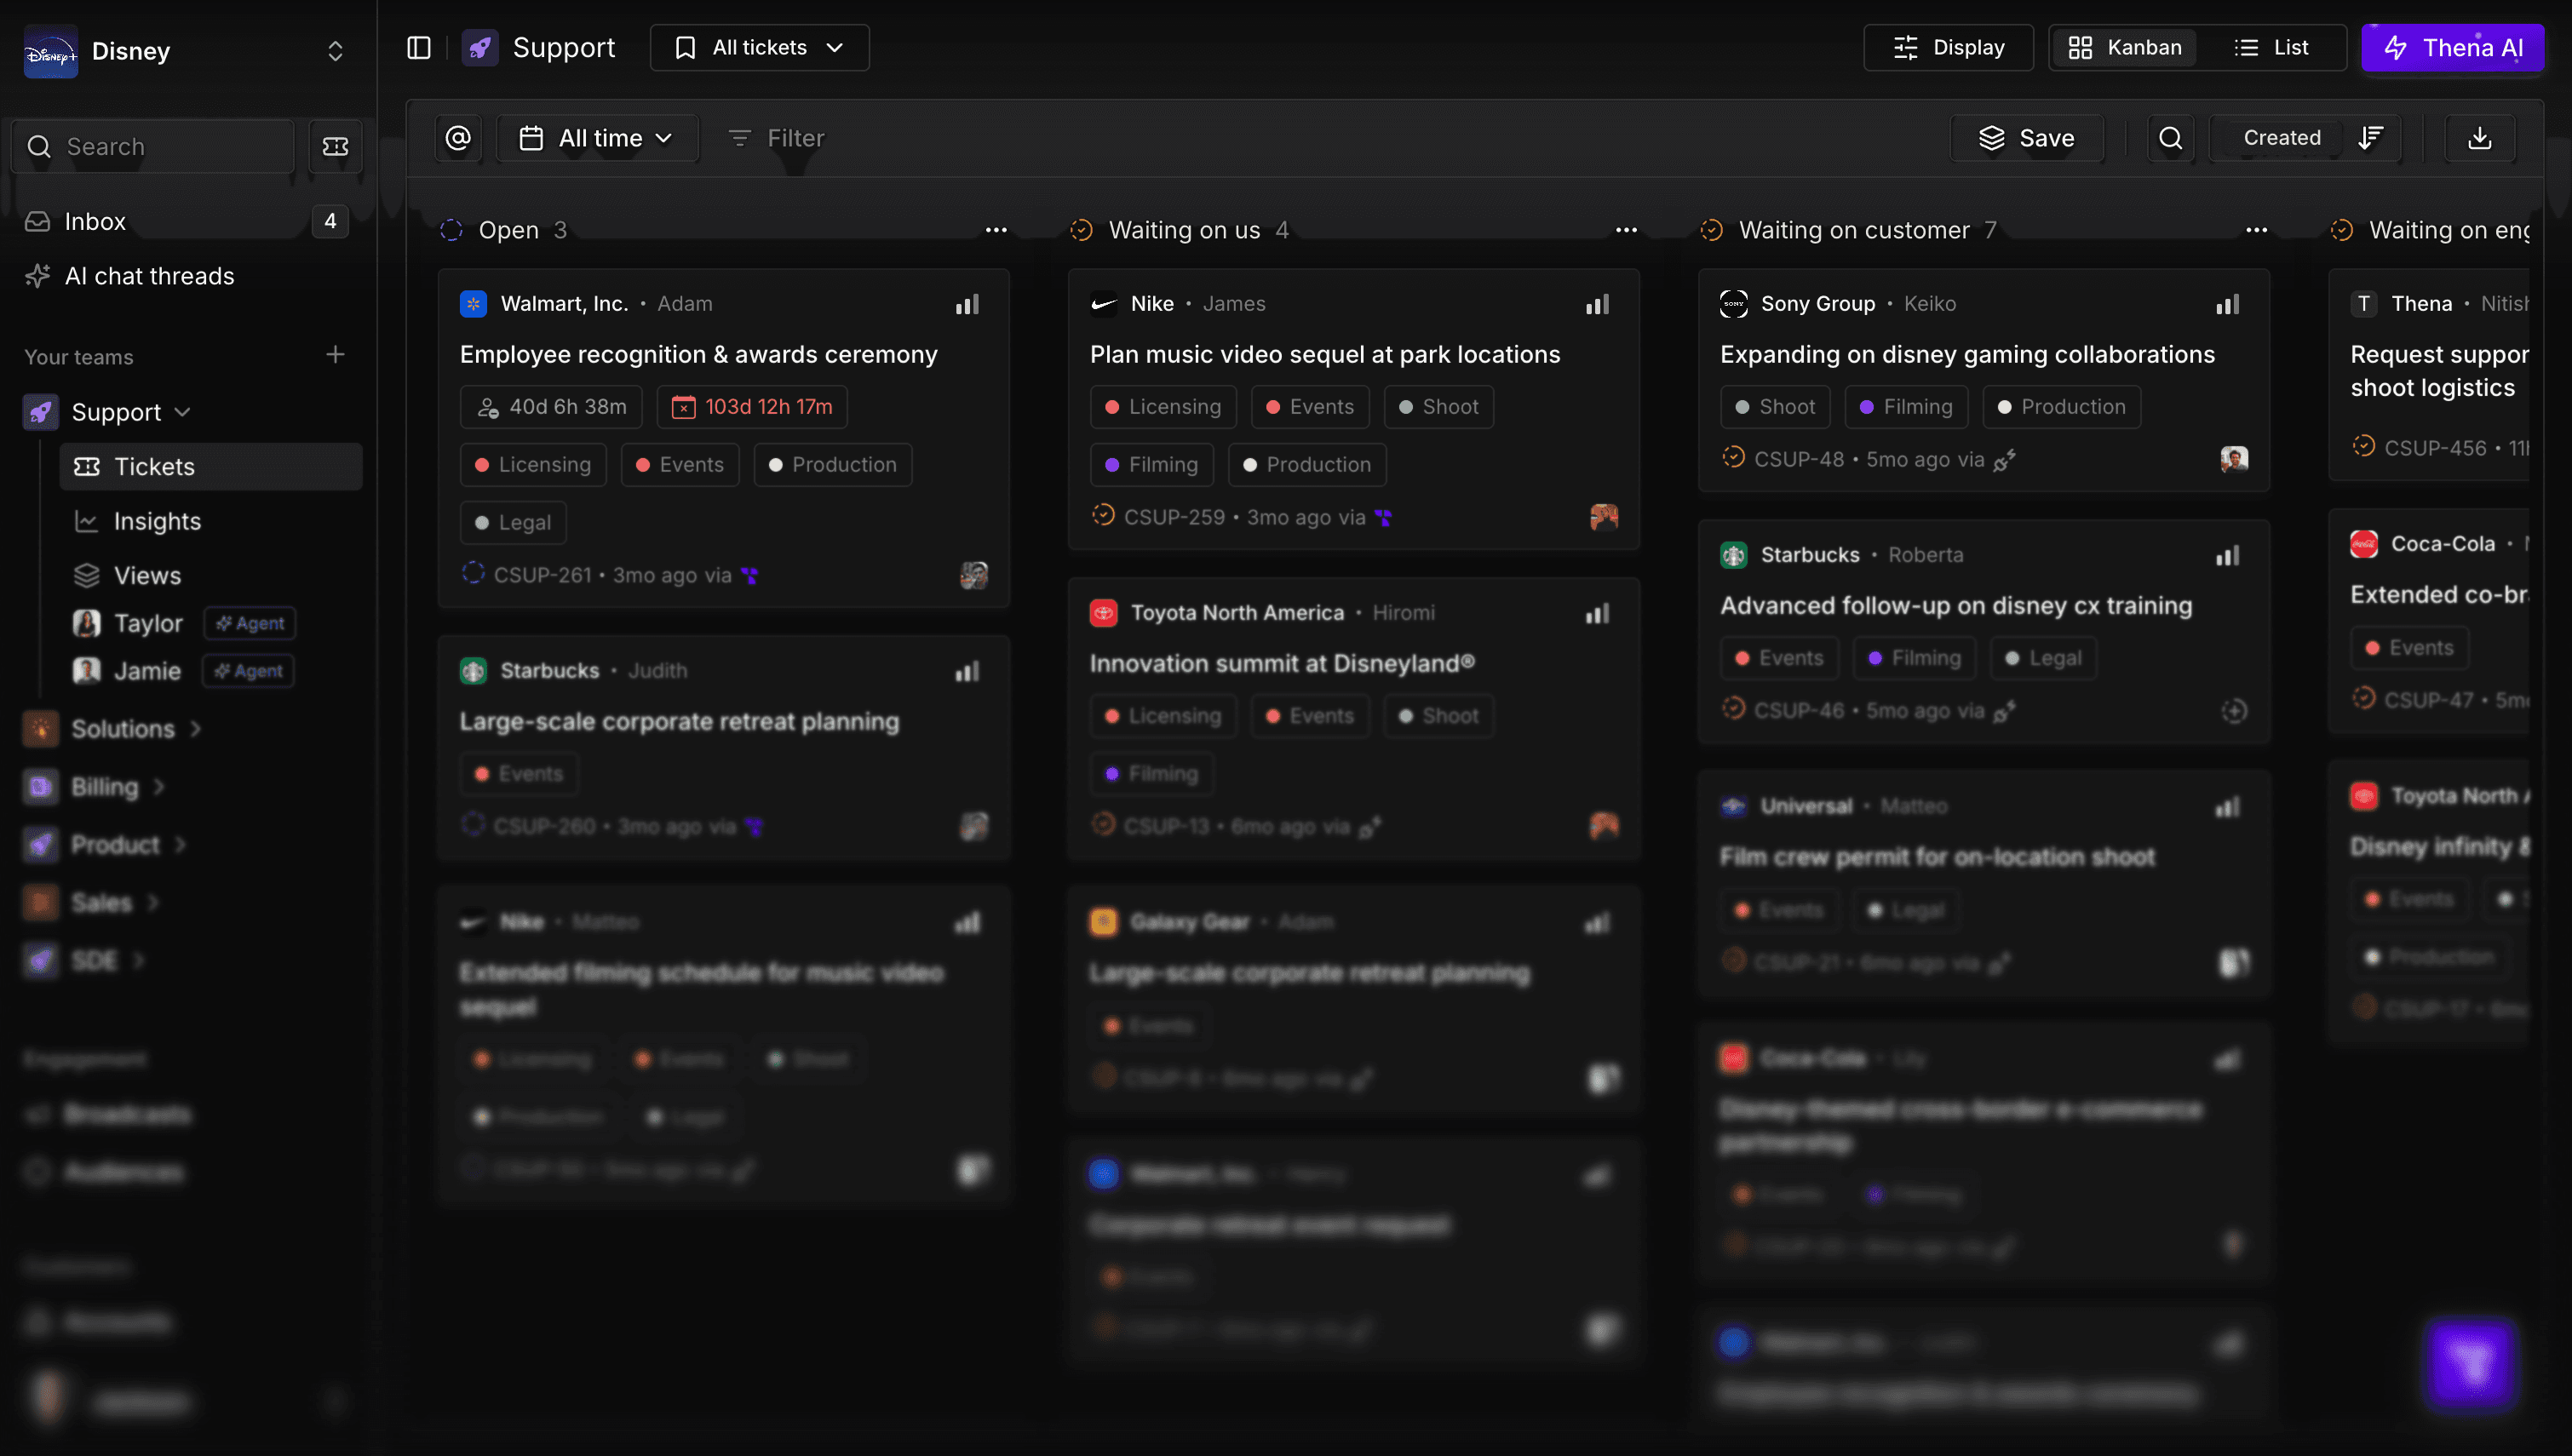This screenshot has height=1456, width=2572.
Task: Switch to List view
Action: [2271, 48]
